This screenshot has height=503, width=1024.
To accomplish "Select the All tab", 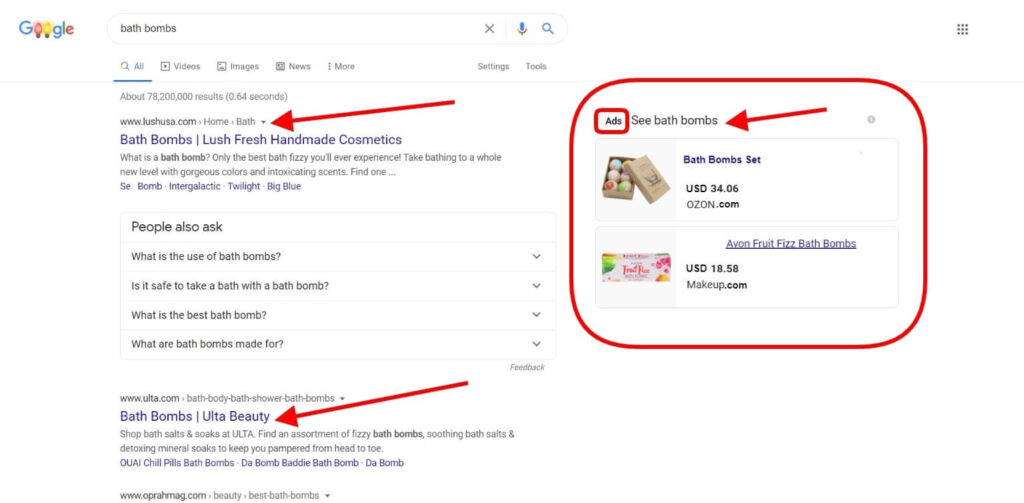I will (x=132, y=67).
